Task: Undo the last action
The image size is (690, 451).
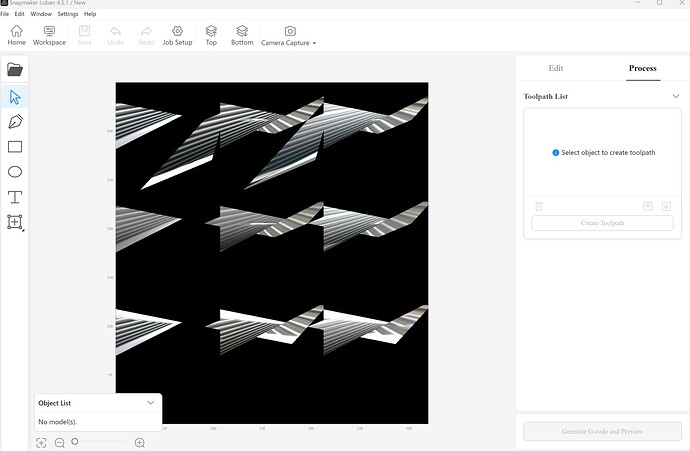Action: click(115, 36)
